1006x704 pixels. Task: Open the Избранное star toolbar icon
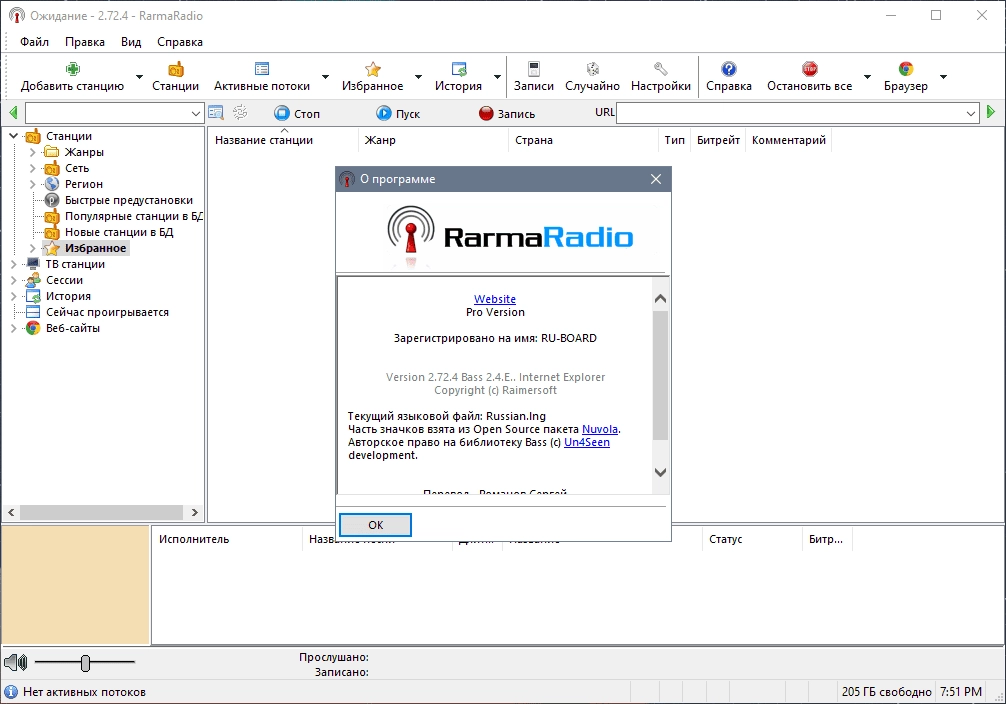tap(372, 69)
